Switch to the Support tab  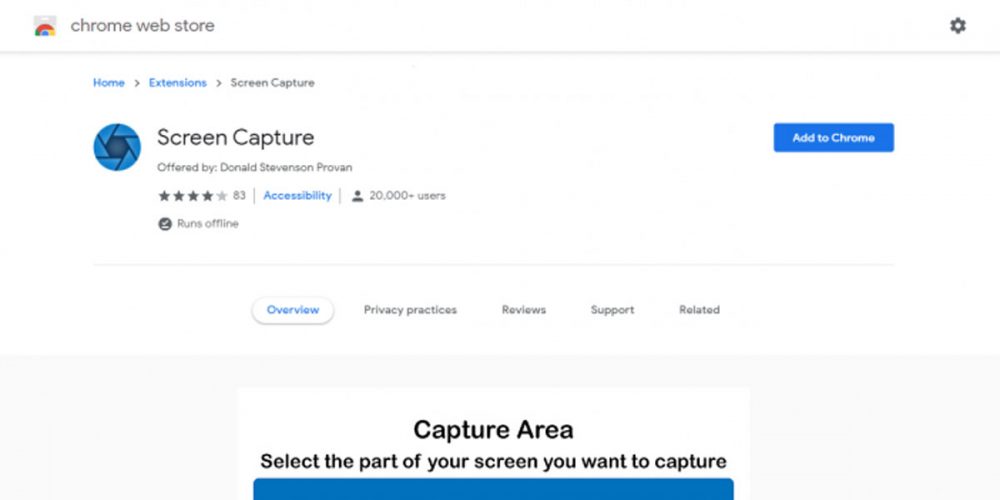612,310
